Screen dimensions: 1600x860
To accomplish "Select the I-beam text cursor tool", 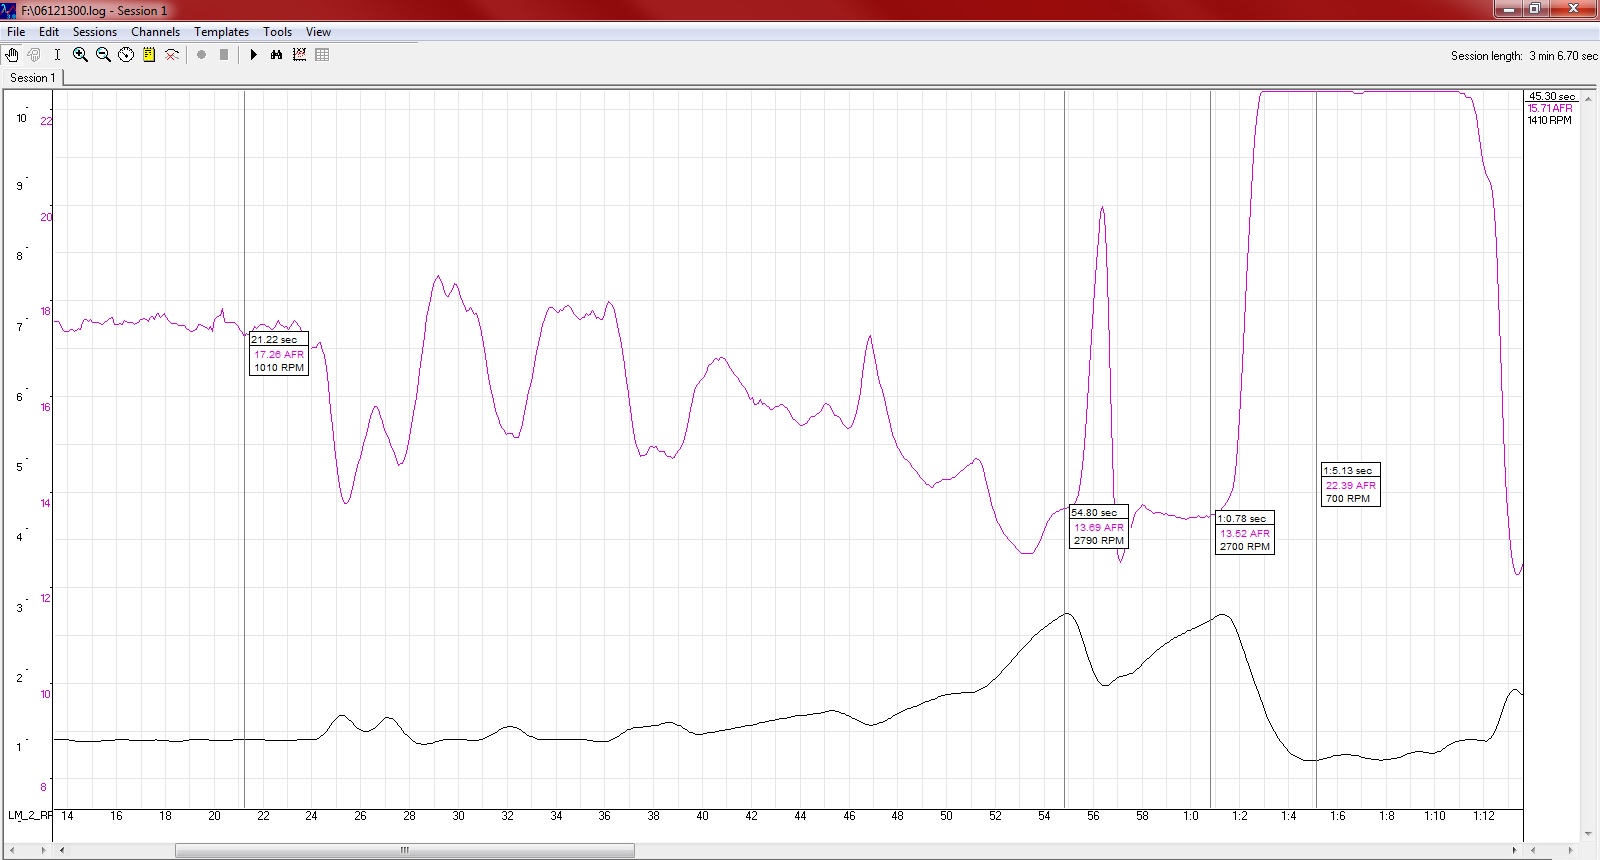I will point(57,55).
